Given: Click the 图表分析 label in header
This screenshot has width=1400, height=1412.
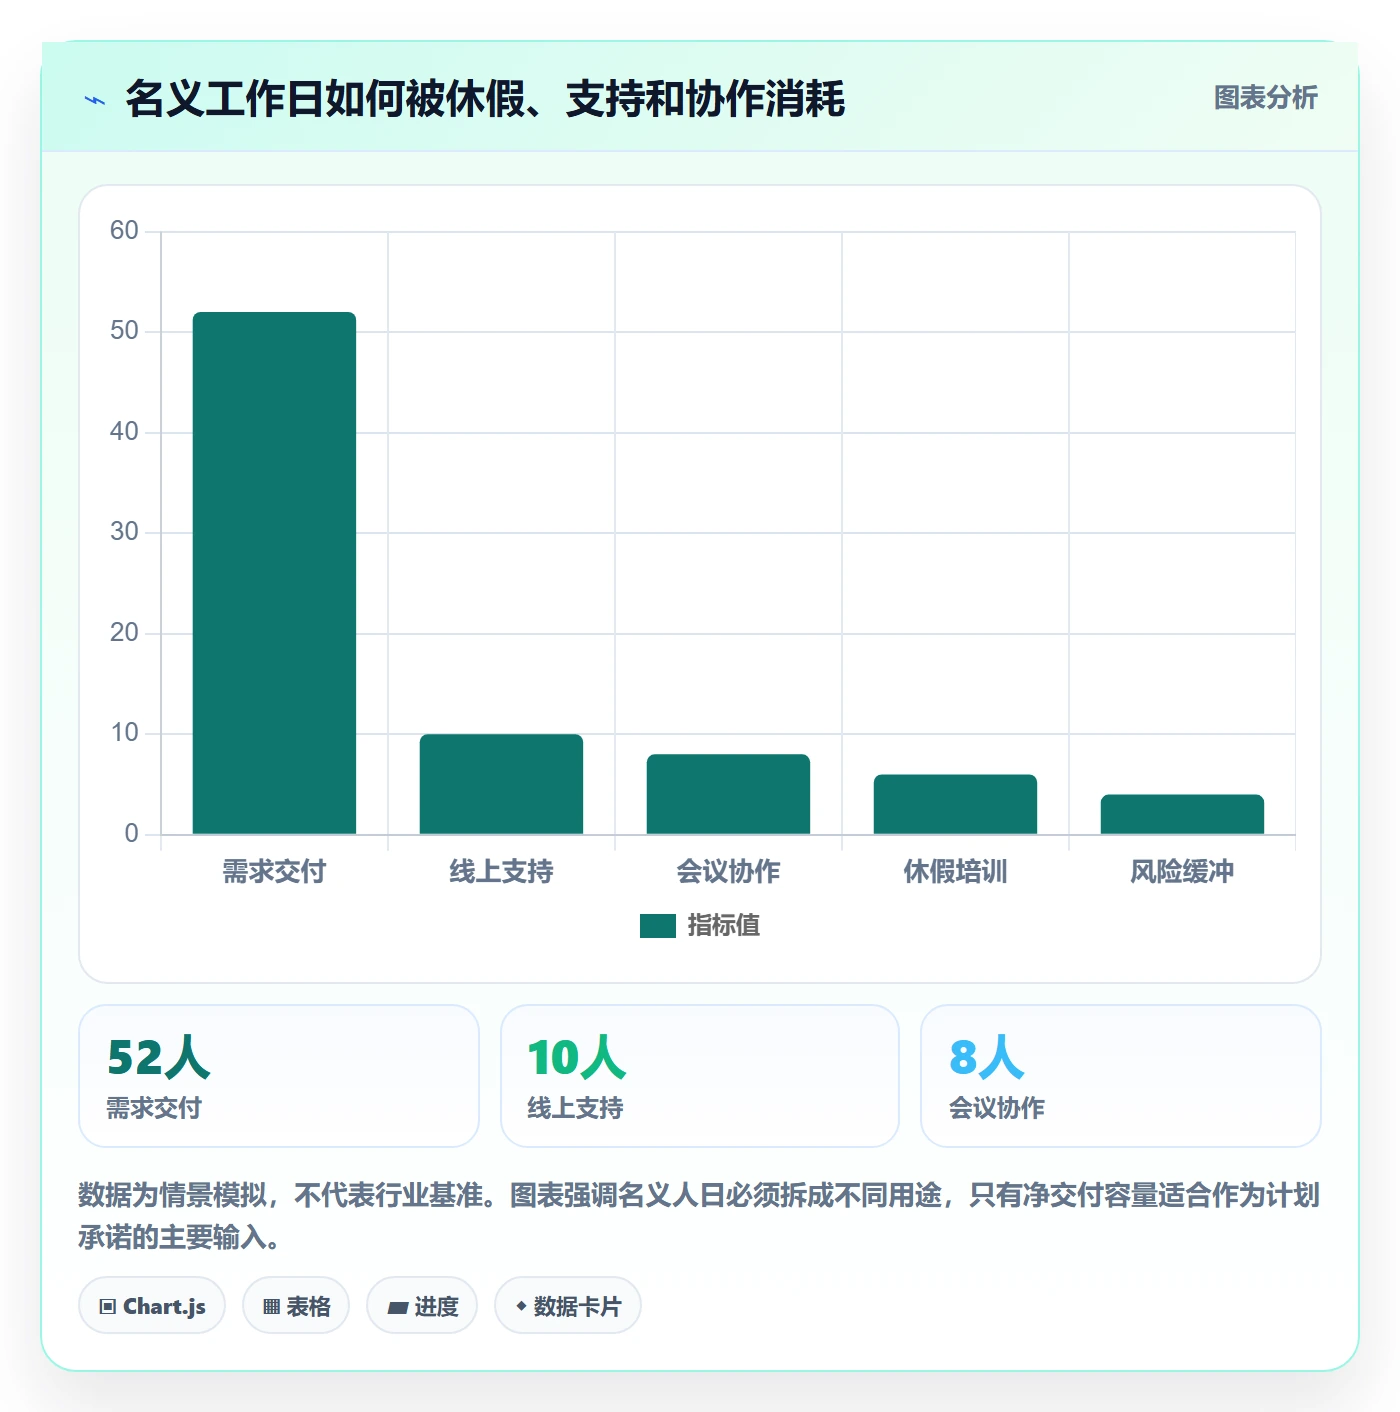Looking at the screenshot, I should (x=1265, y=98).
